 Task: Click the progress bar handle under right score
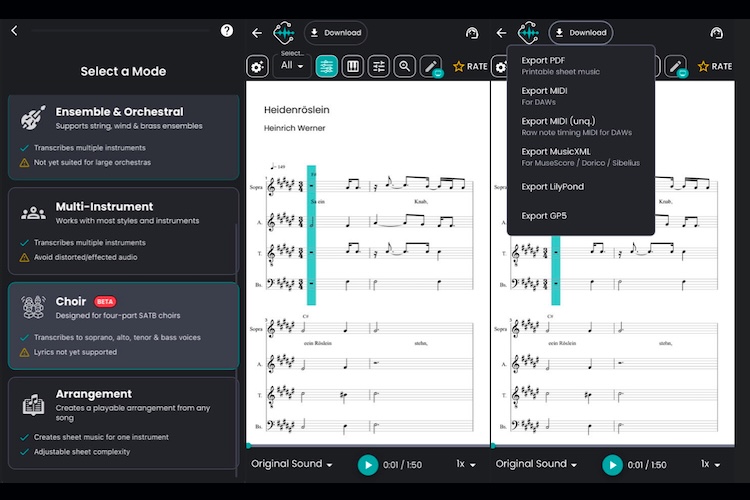pos(493,445)
